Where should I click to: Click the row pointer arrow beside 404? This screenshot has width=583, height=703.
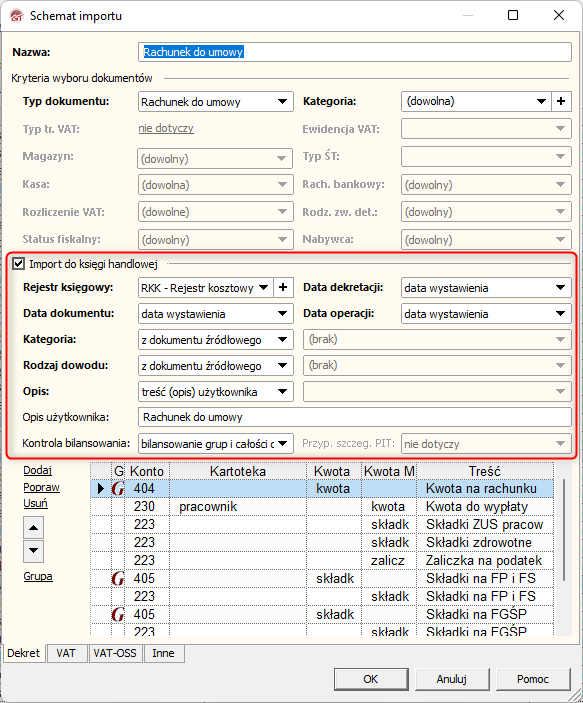[101, 488]
